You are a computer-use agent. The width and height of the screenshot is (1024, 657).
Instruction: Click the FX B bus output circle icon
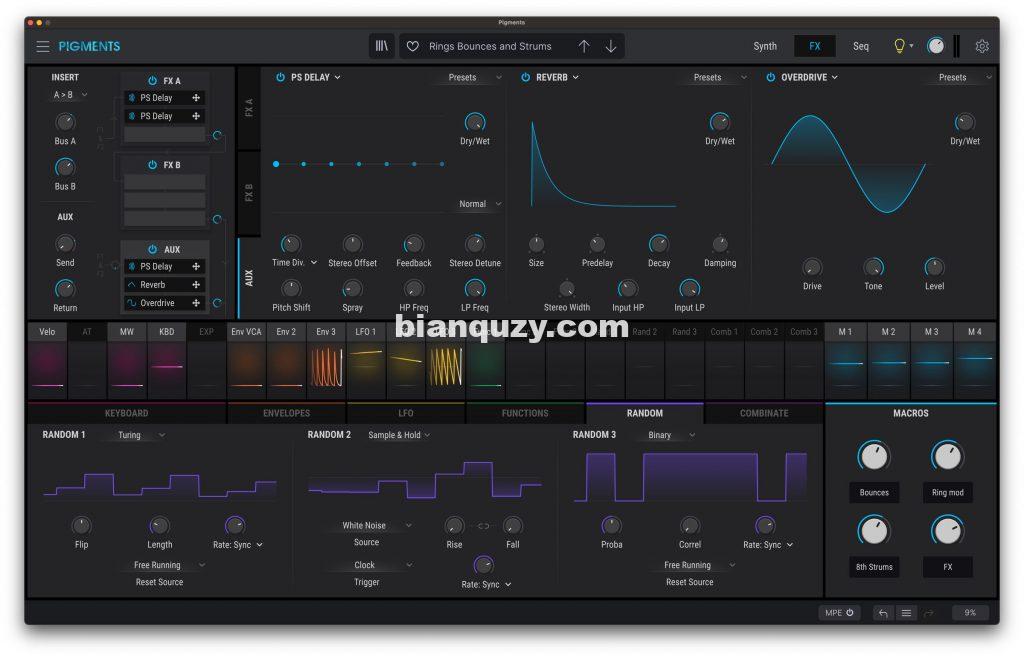[217, 219]
